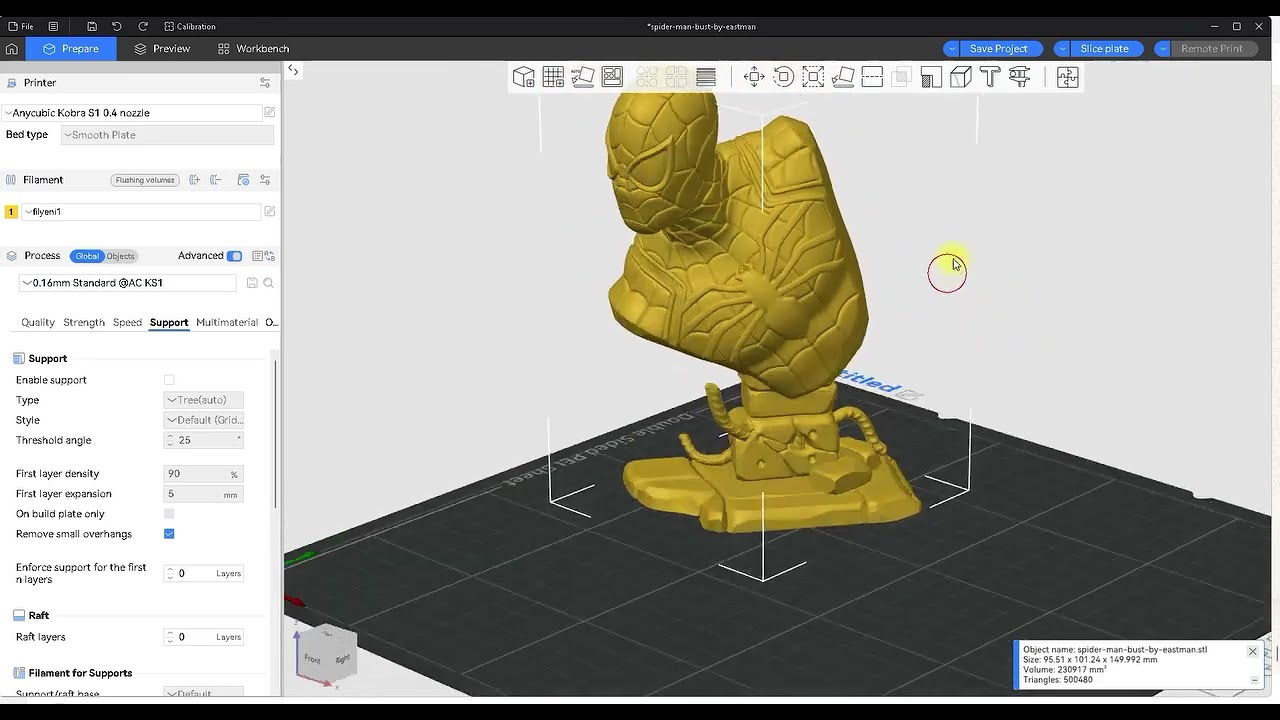Open Flushing volumes settings
The height and width of the screenshot is (720, 1280).
pyautogui.click(x=145, y=180)
